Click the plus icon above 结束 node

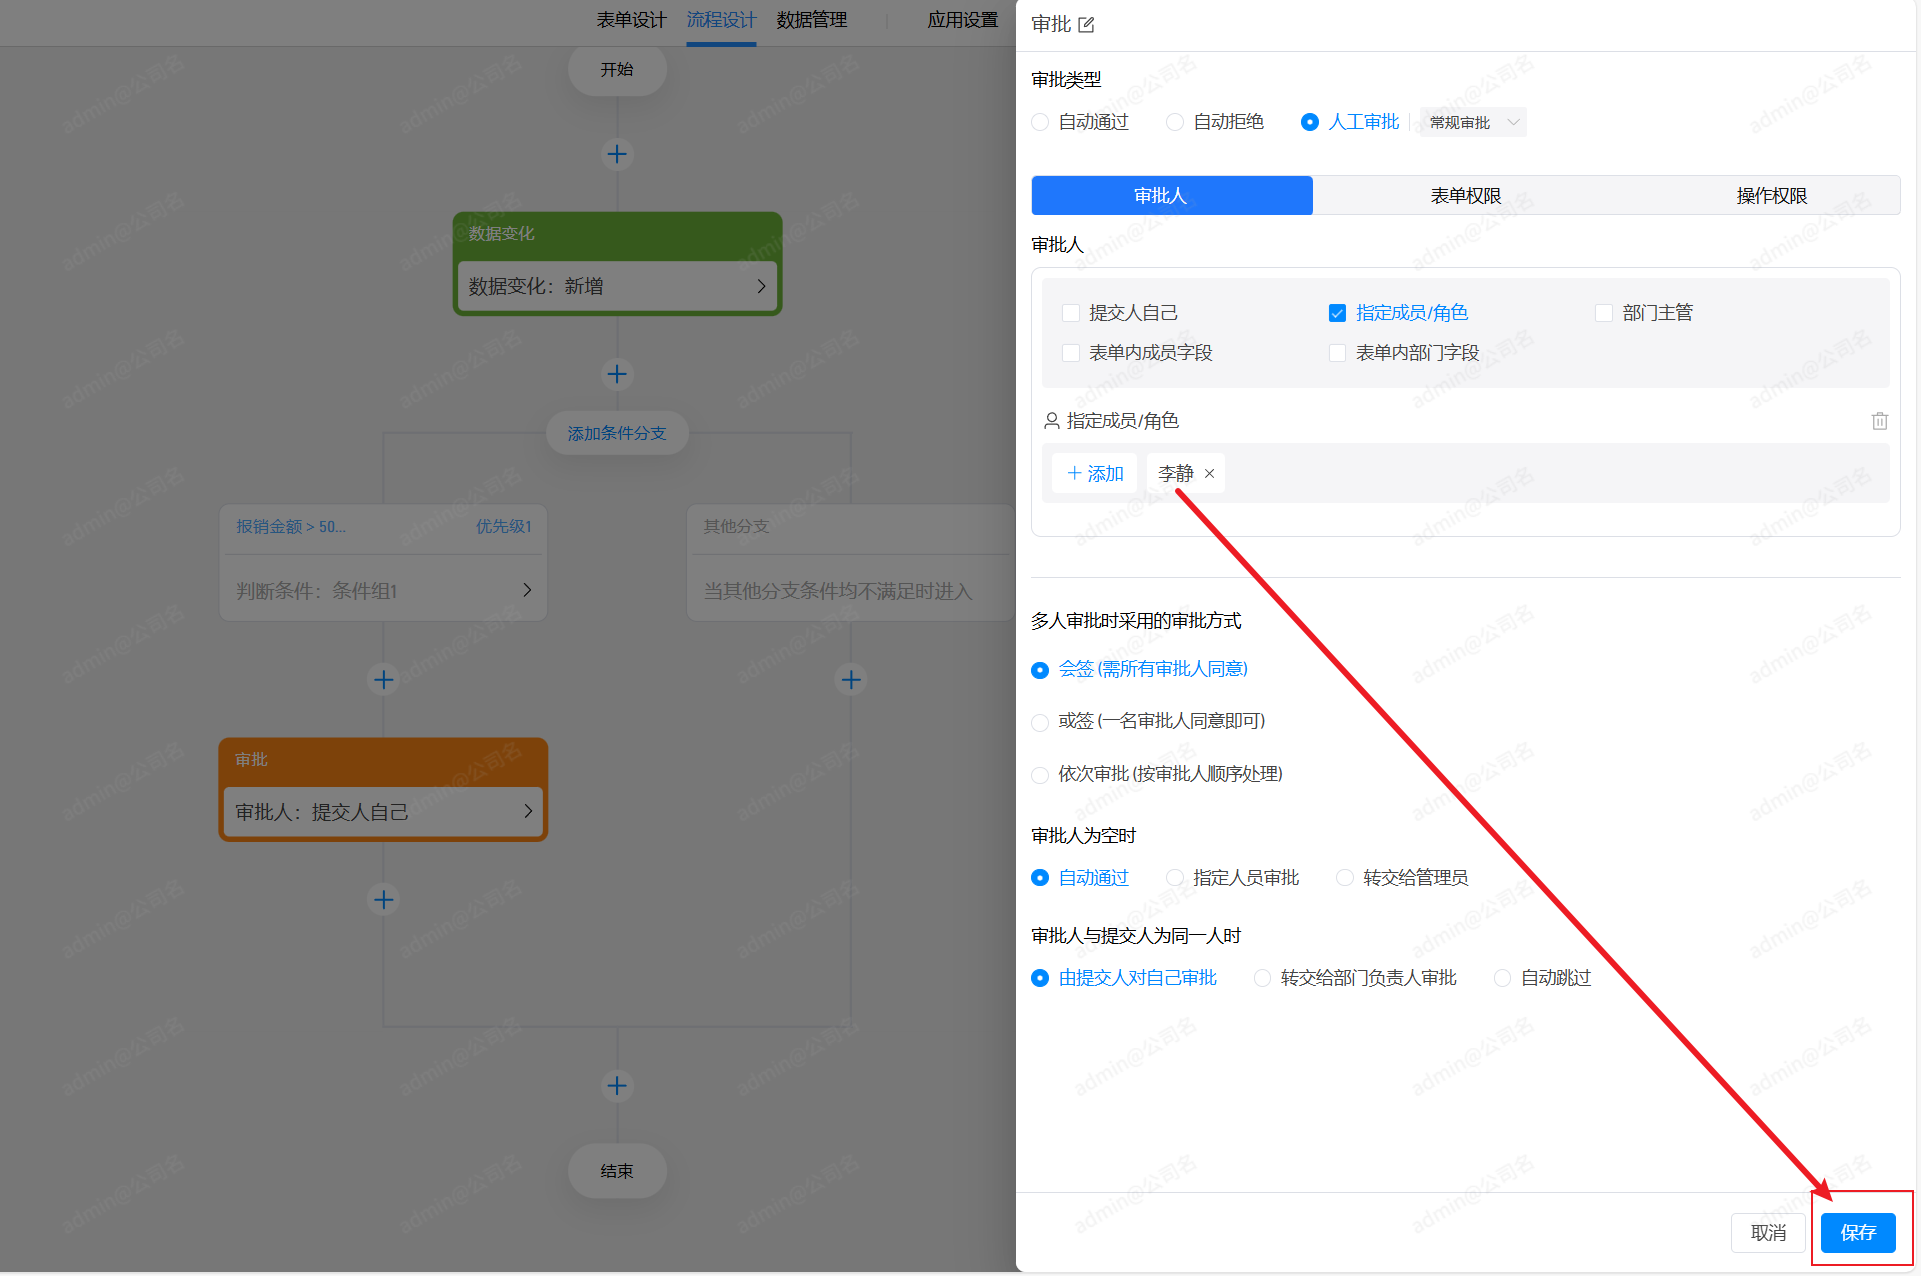pos(617,1086)
